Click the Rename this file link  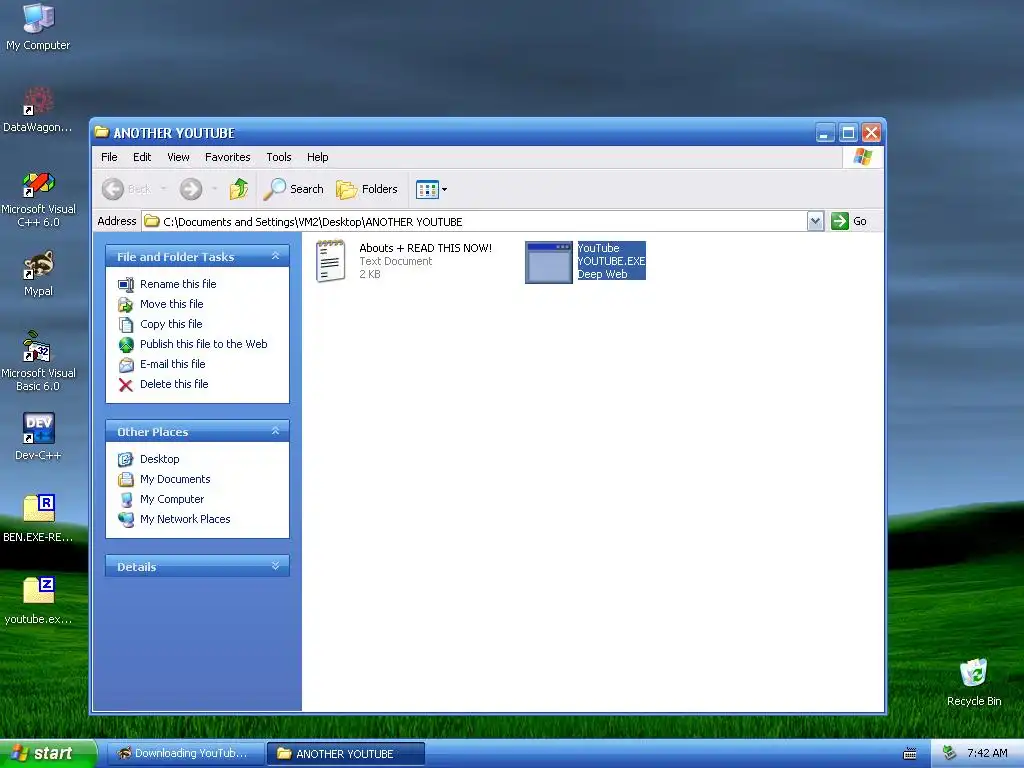tap(178, 284)
